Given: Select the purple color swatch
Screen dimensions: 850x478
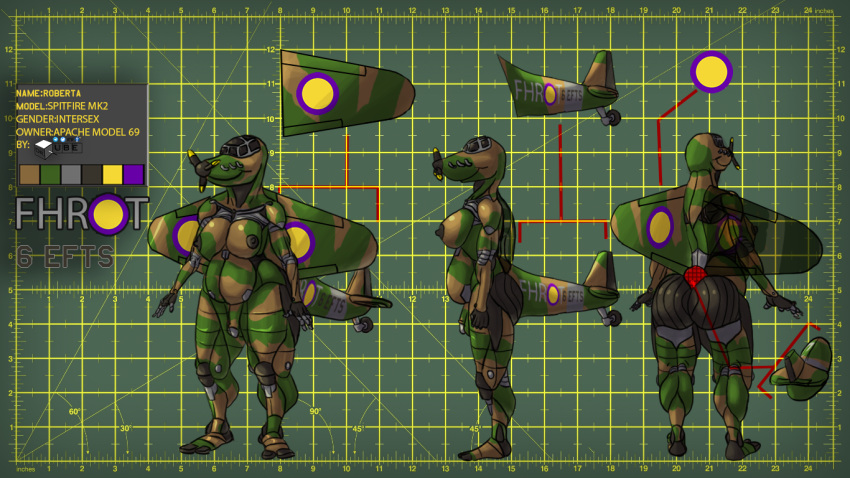Looking at the screenshot, I should tap(133, 174).
